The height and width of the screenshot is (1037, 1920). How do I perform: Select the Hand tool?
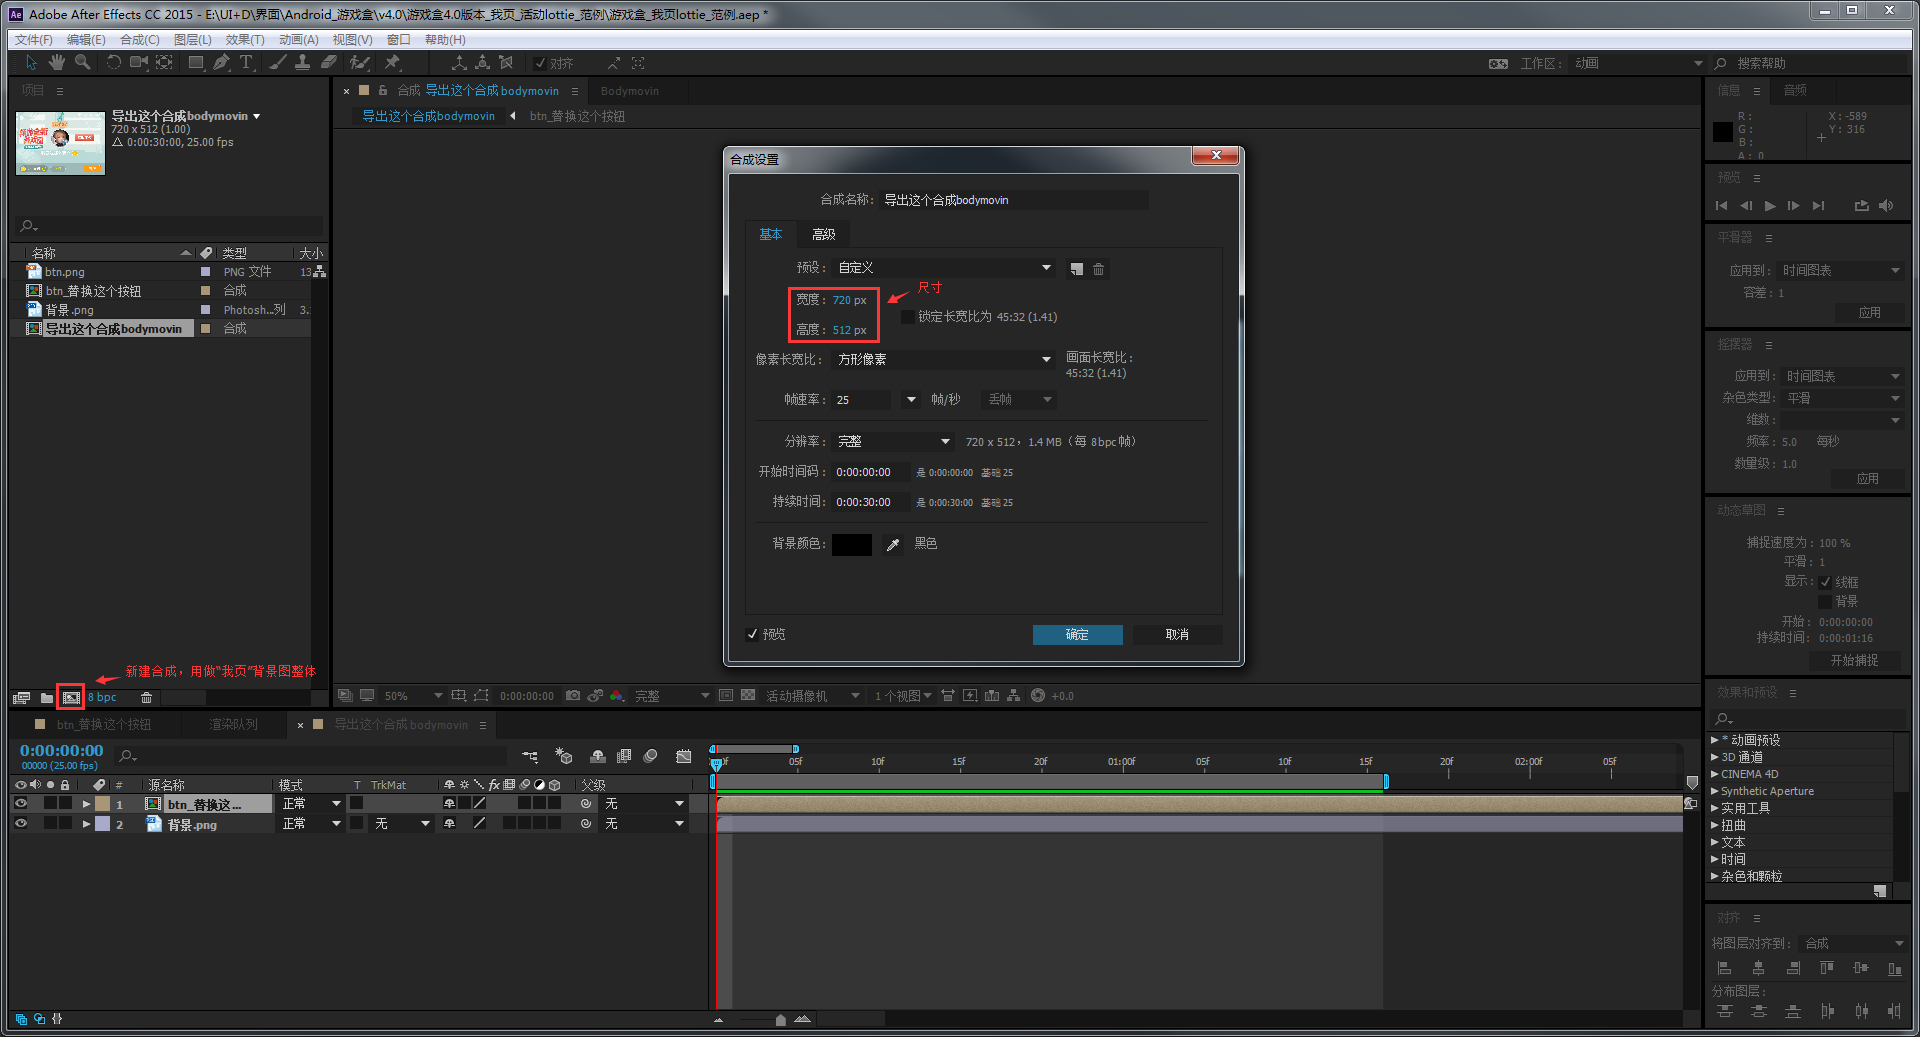click(57, 63)
